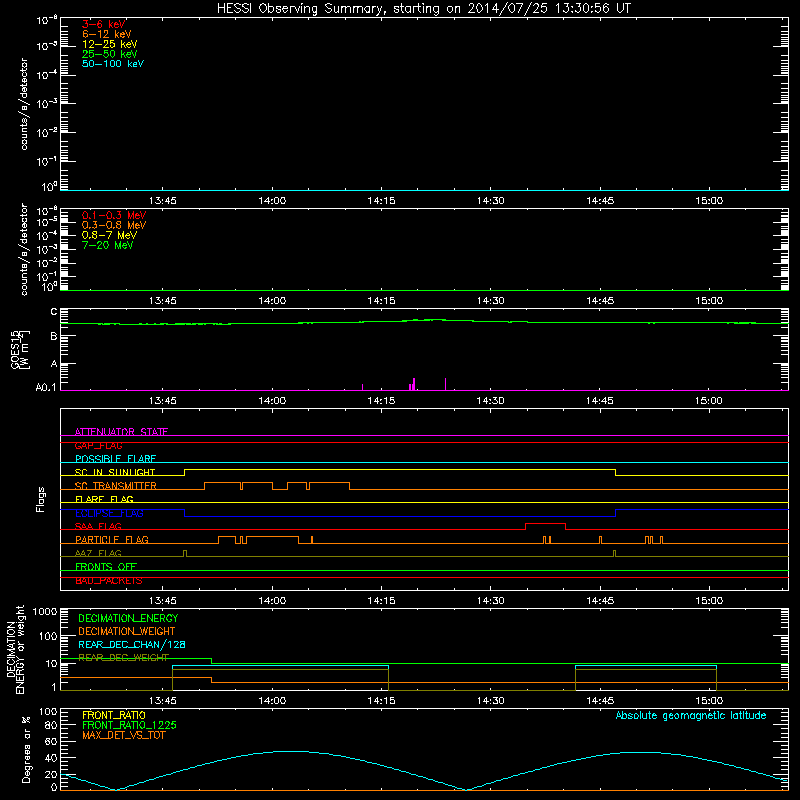800x800 pixels.
Task: Click the REAR_DEC_WEIGHT legend label
Action: [x=123, y=658]
